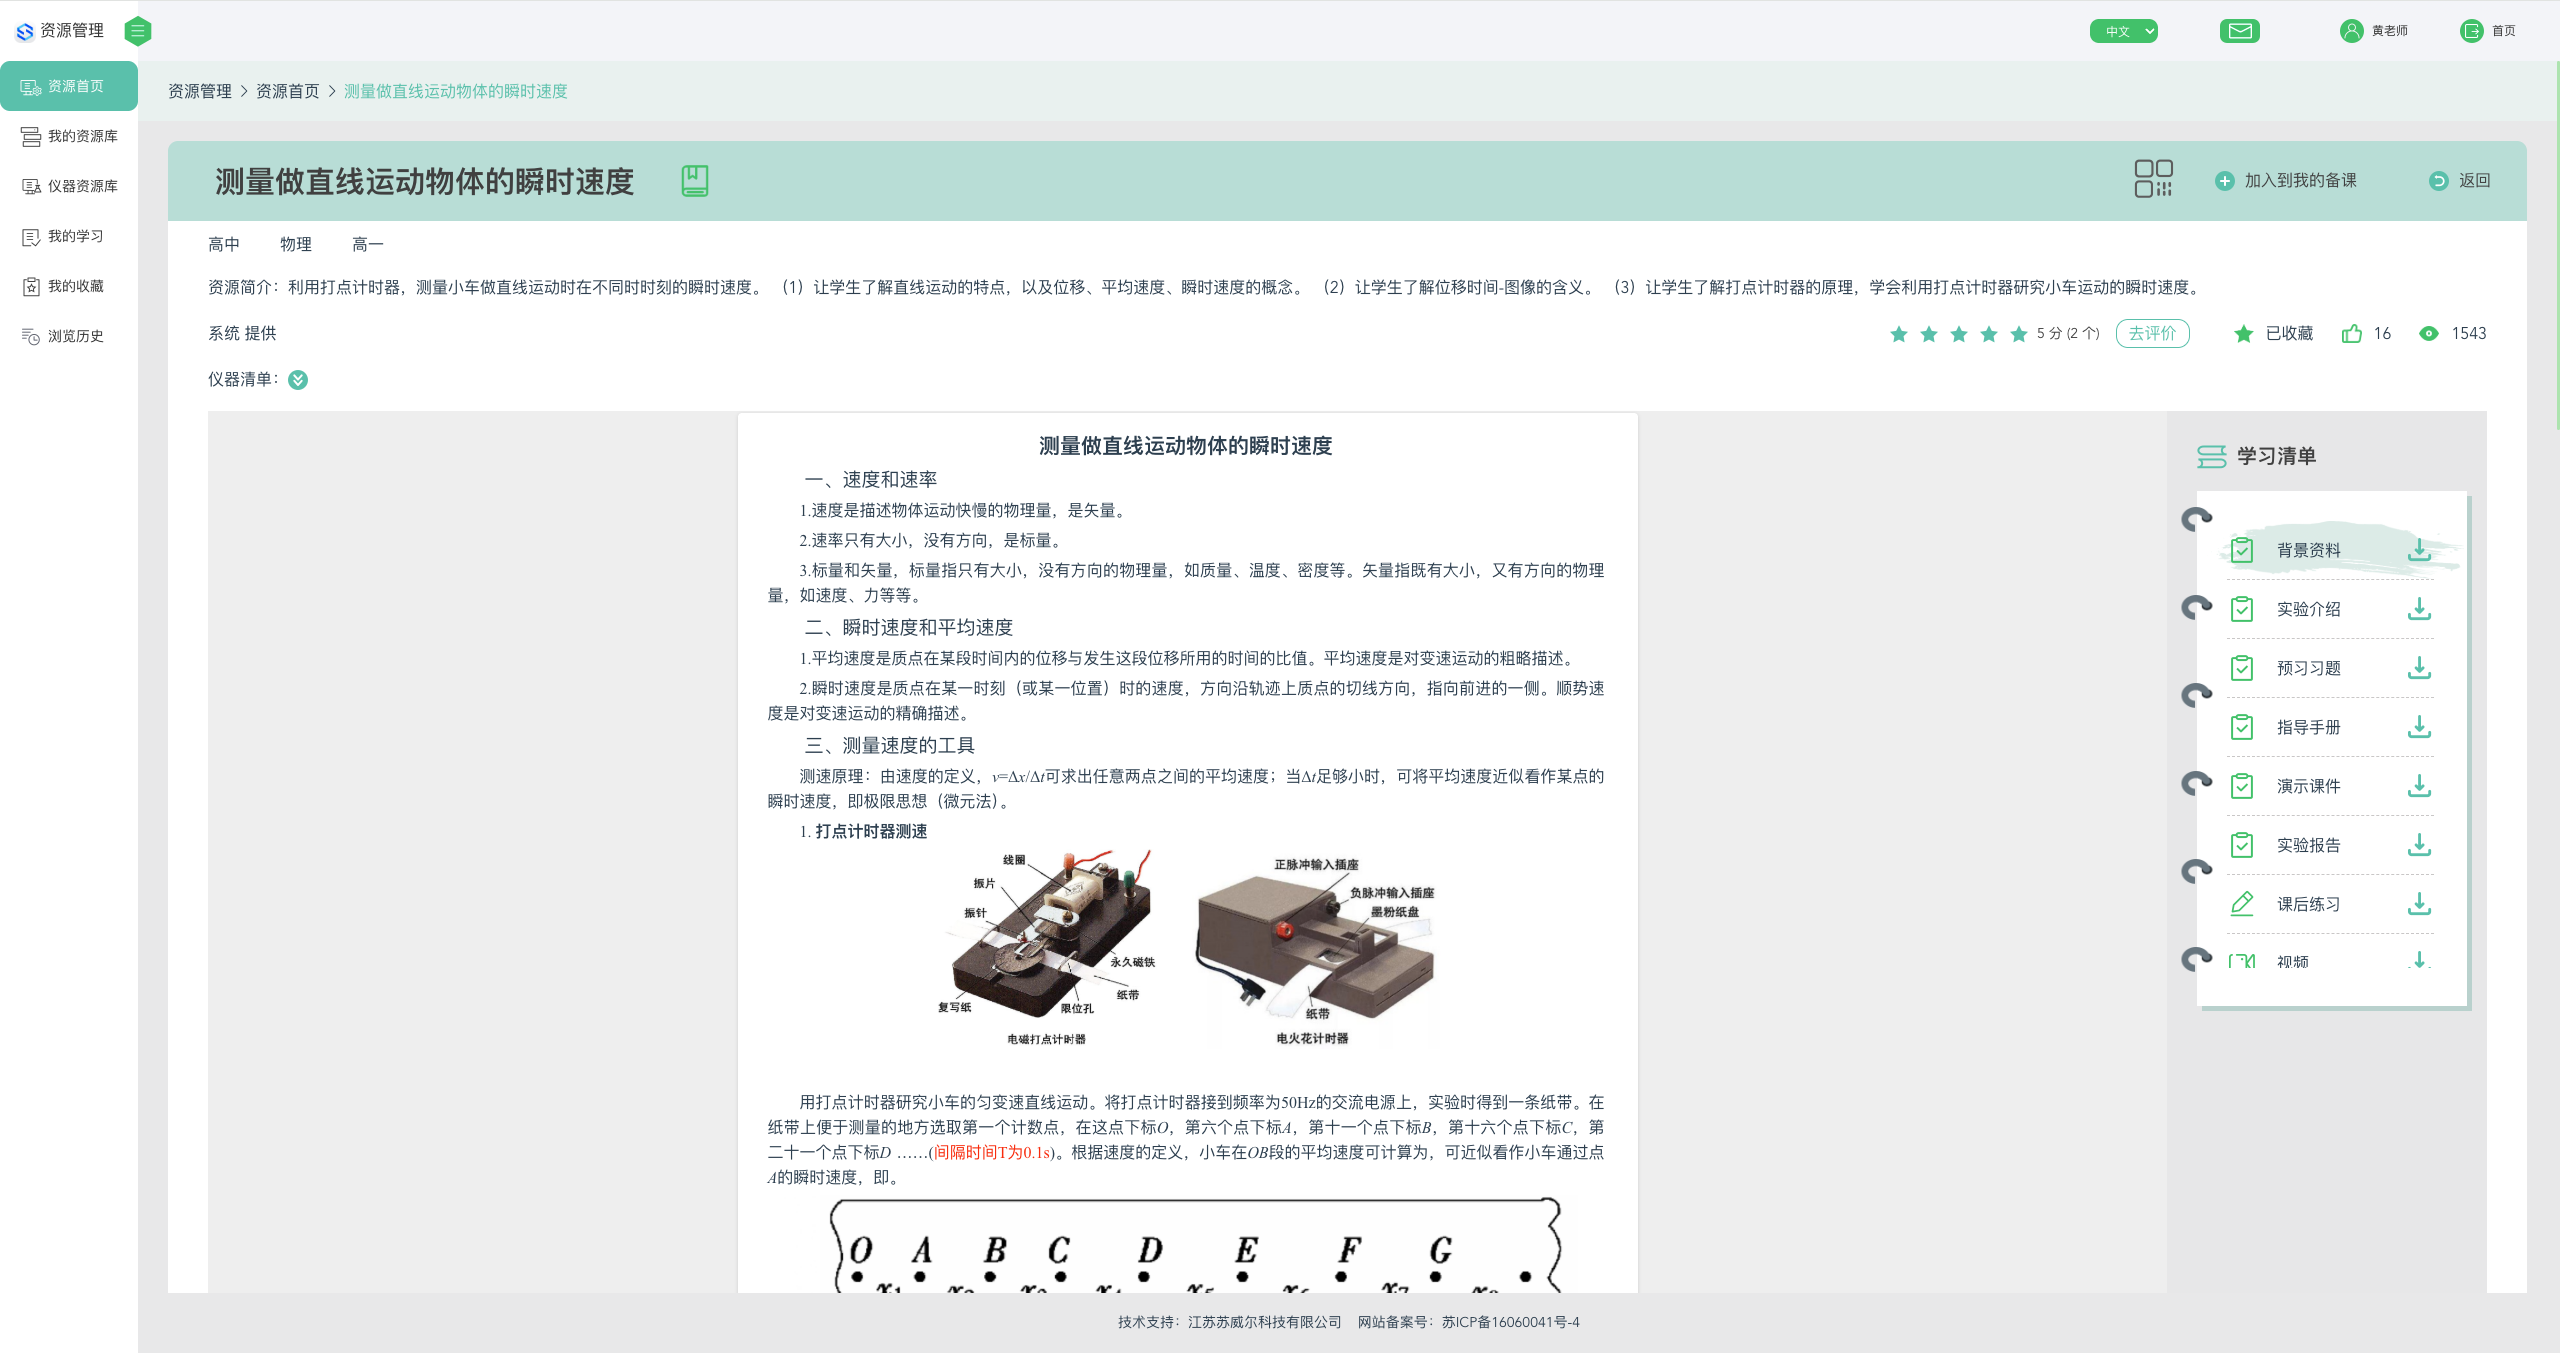The image size is (2560, 1353).
Task: Expand the 资源管理 app menu icon
Action: (137, 30)
